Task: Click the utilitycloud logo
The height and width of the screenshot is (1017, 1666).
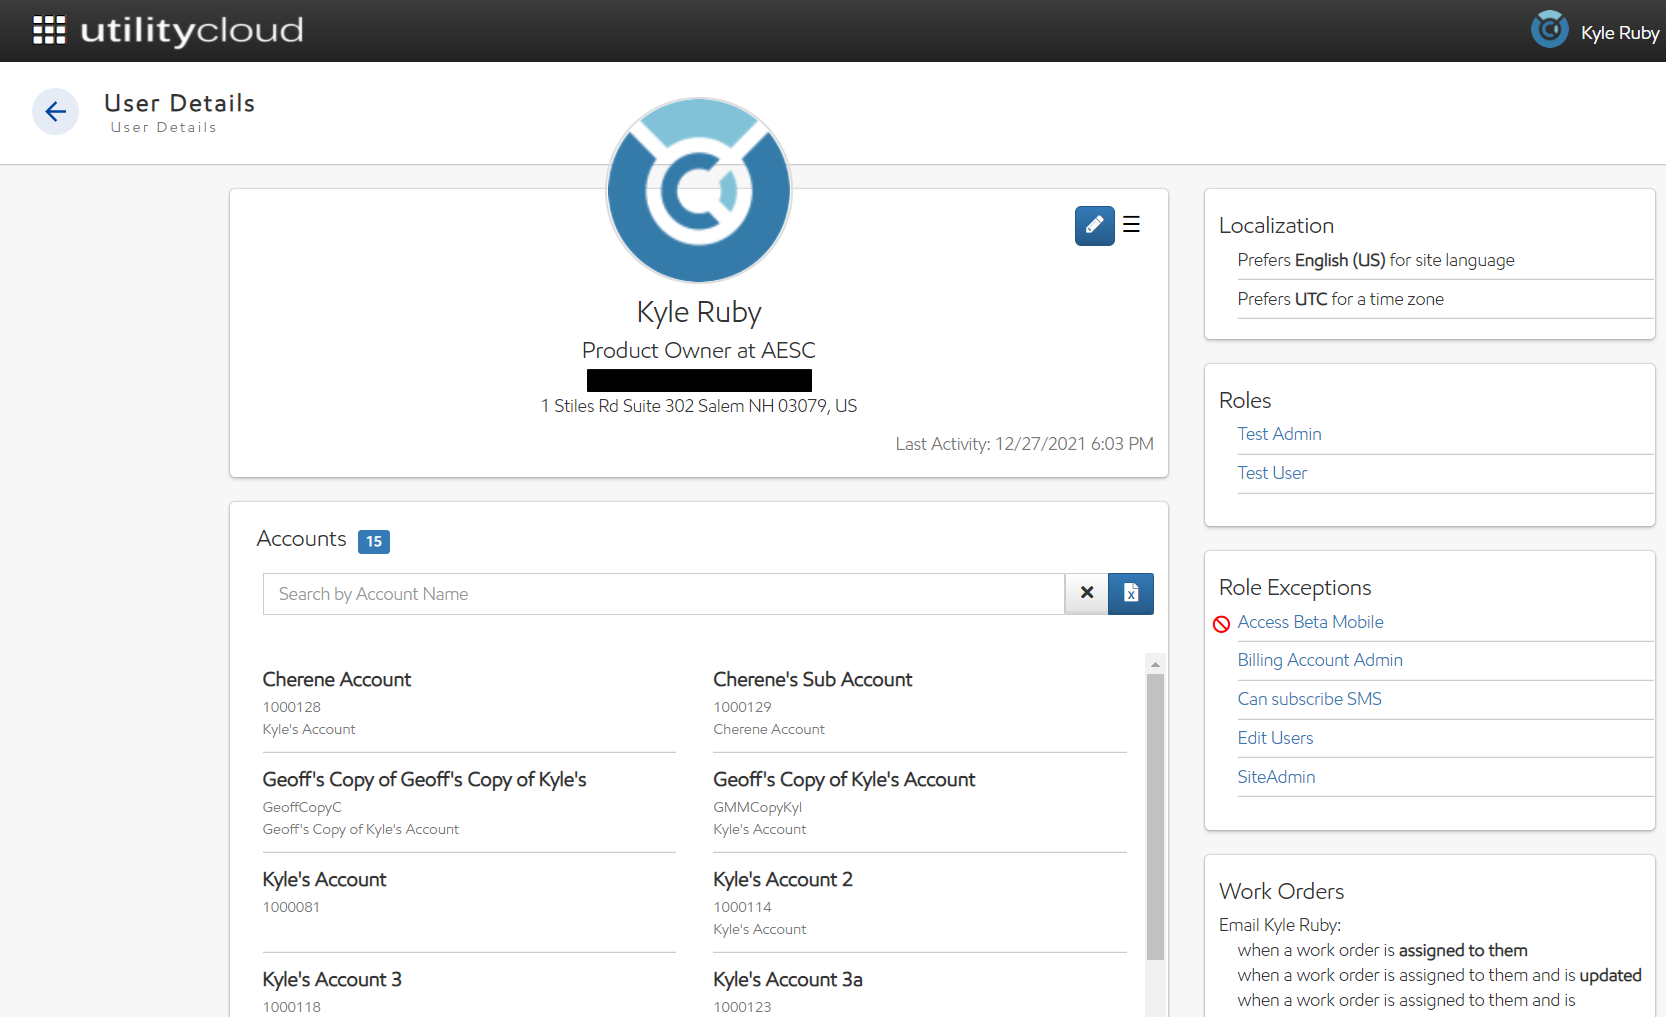Action: [192, 30]
